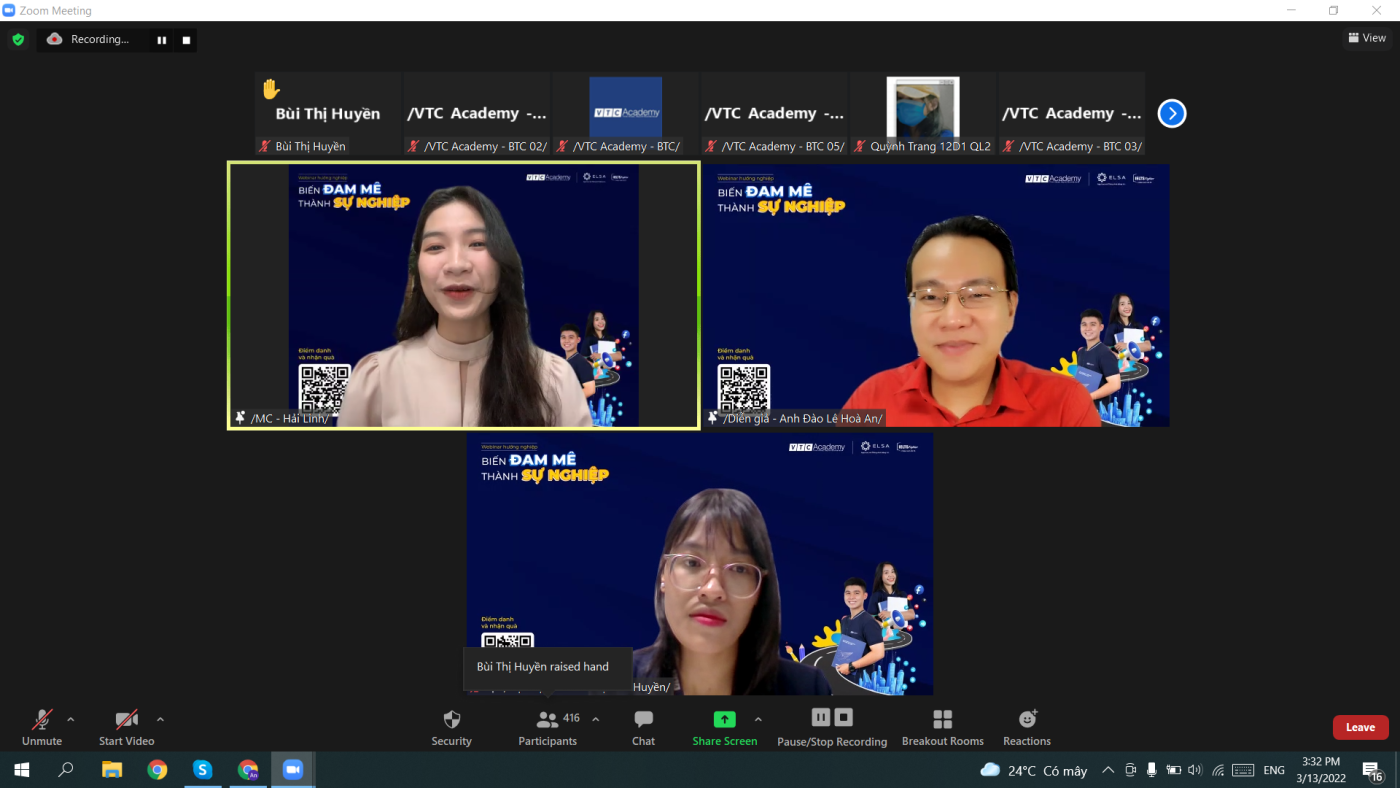
Task: Expand the Participants options arrow
Action: point(596,719)
